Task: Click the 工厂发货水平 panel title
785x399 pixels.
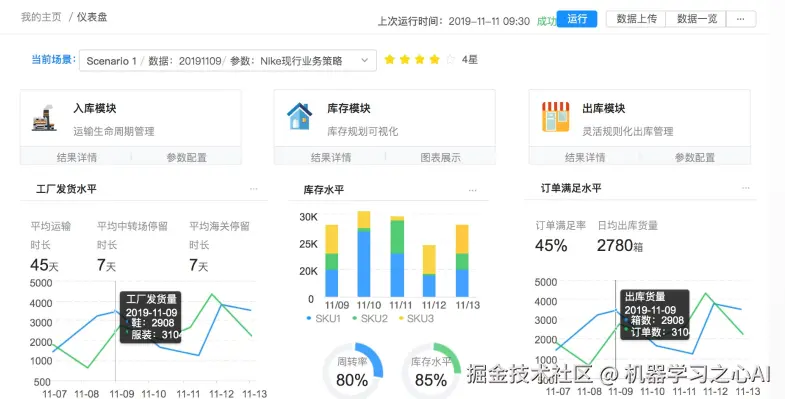Action: tap(66, 189)
